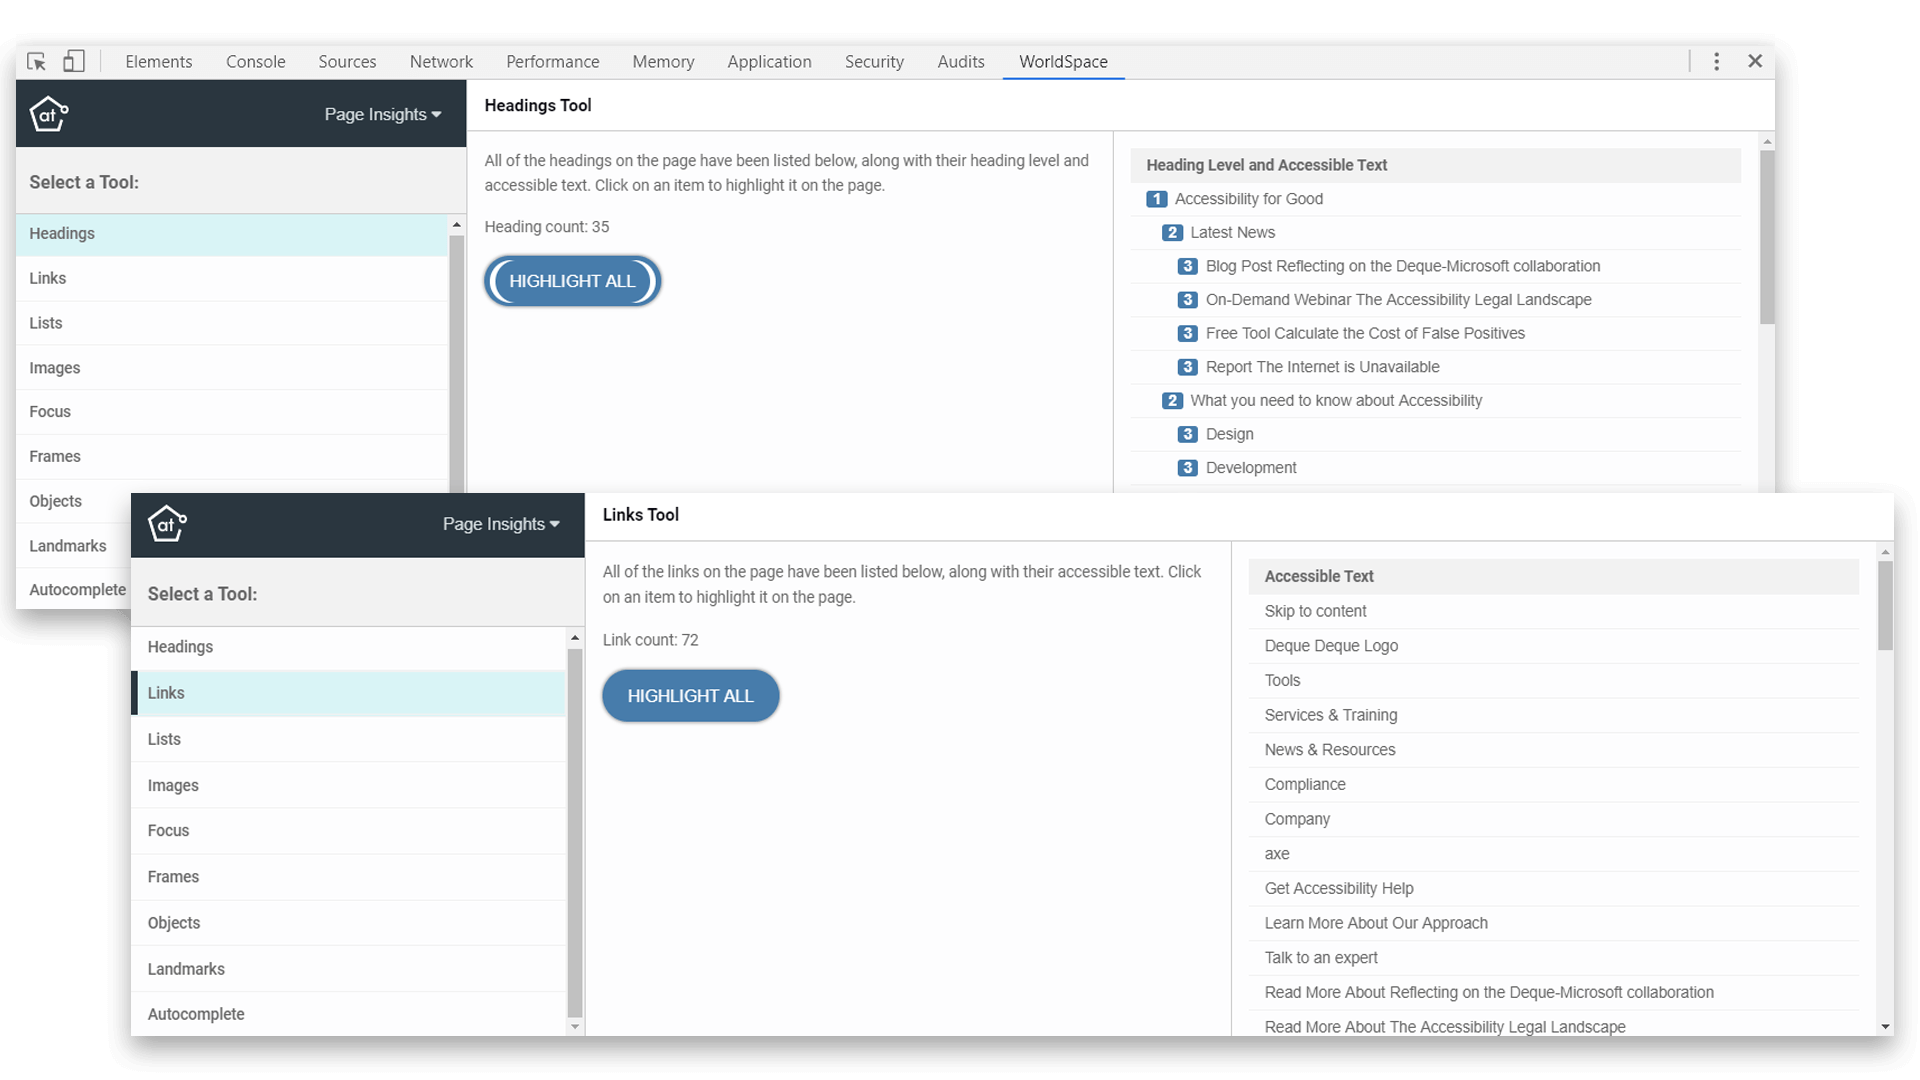The image size is (1920, 1080).
Task: Click the at logo in Links window
Action: [x=167, y=523]
